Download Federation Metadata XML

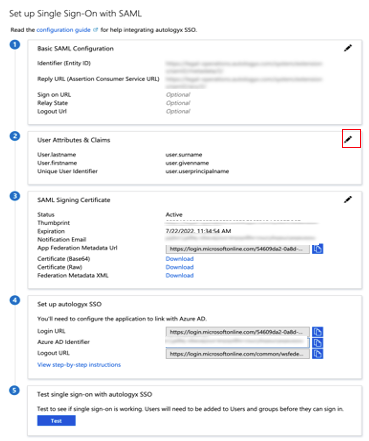[x=180, y=275]
